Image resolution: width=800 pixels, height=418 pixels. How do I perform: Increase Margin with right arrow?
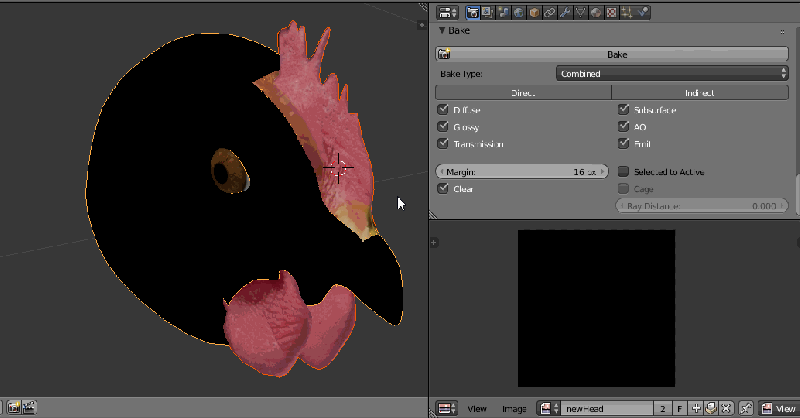pos(603,172)
